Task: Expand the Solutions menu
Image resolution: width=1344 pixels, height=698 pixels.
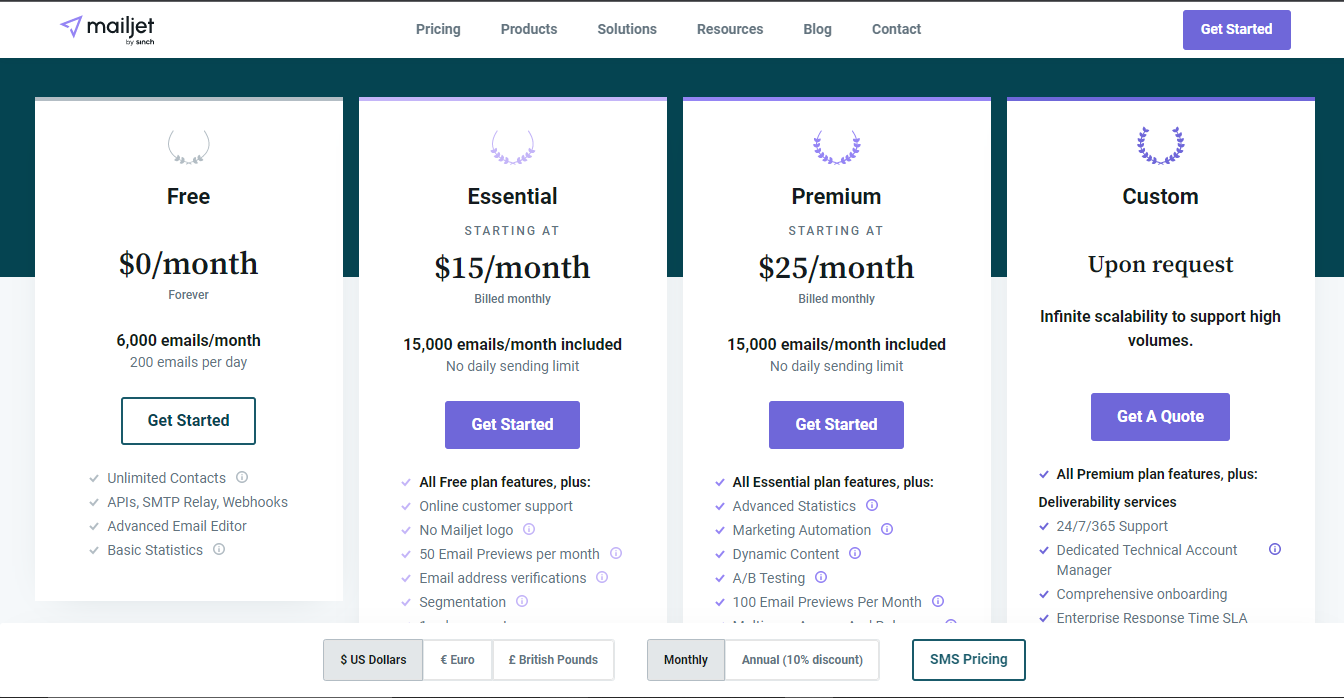Action: (627, 29)
